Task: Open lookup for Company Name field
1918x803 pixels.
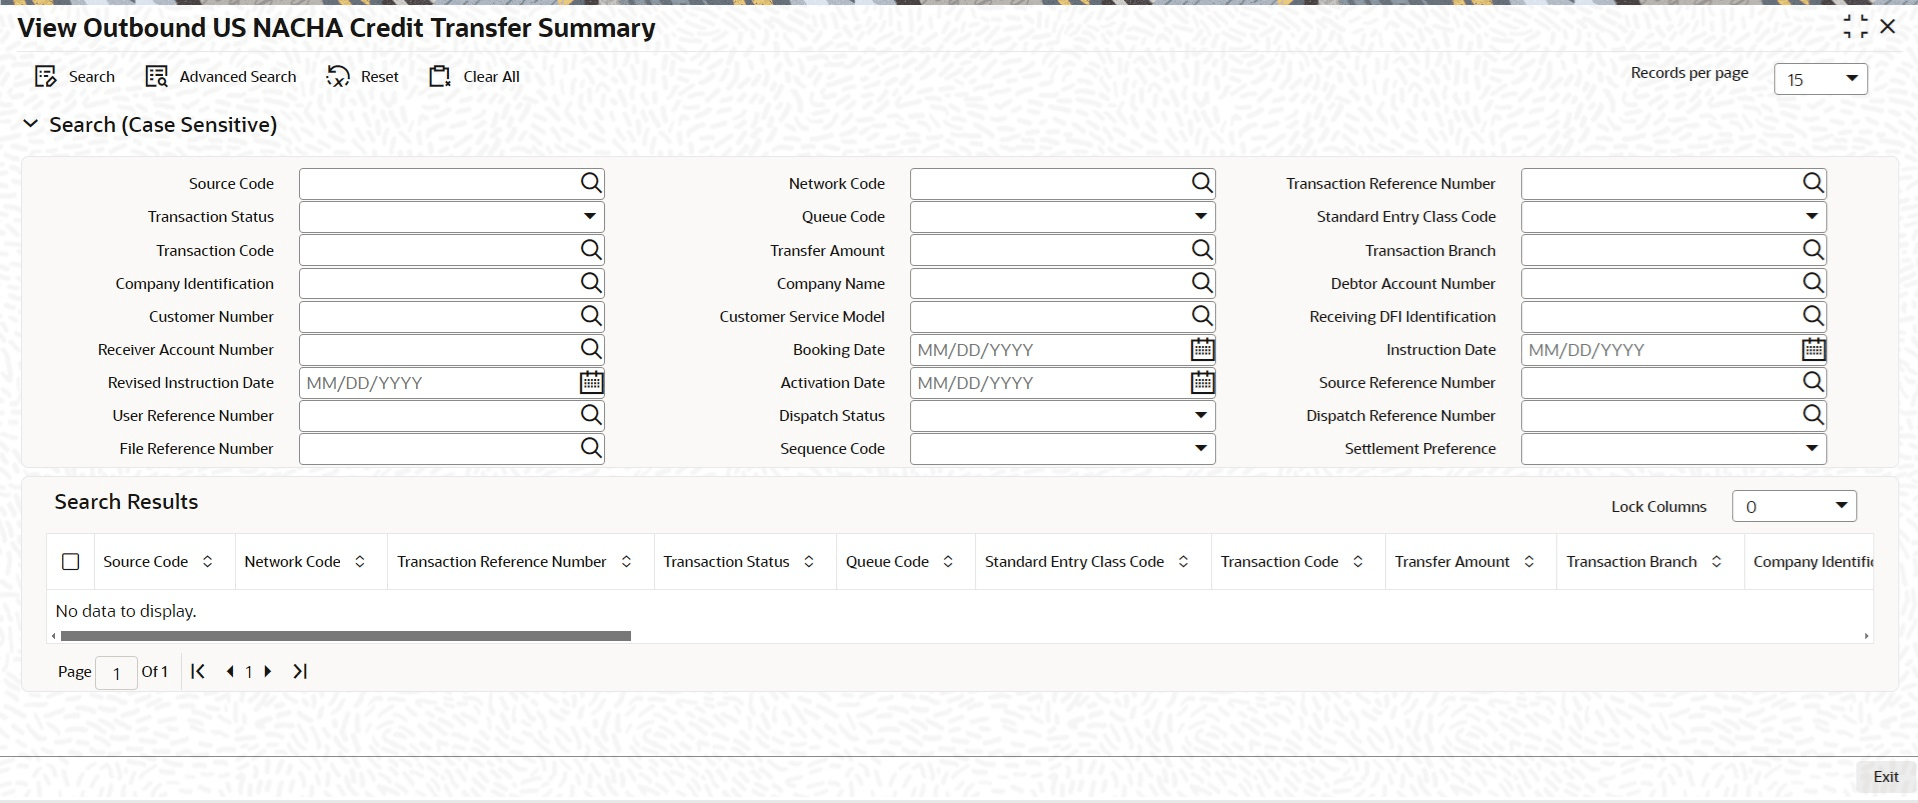Action: 1202,283
